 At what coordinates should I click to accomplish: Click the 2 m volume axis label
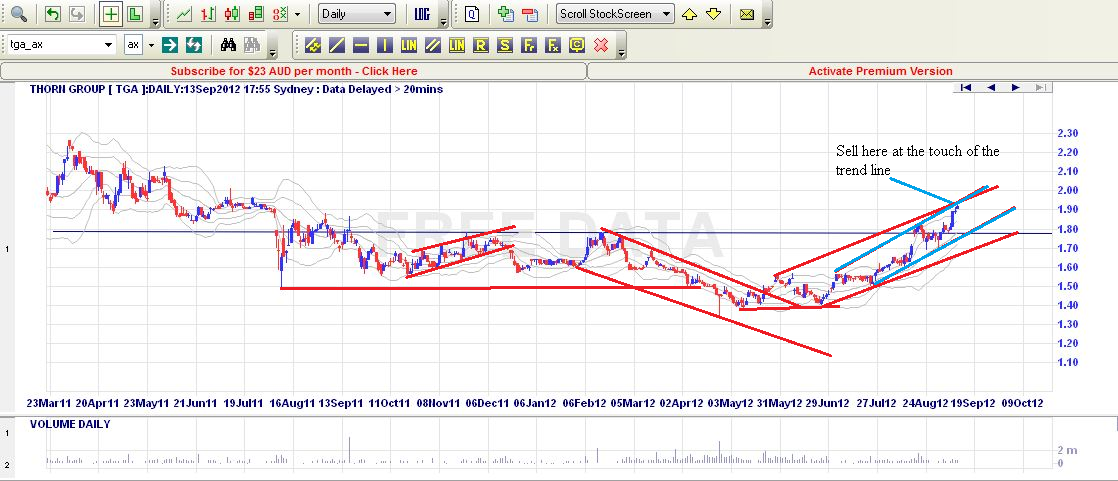(1067, 450)
